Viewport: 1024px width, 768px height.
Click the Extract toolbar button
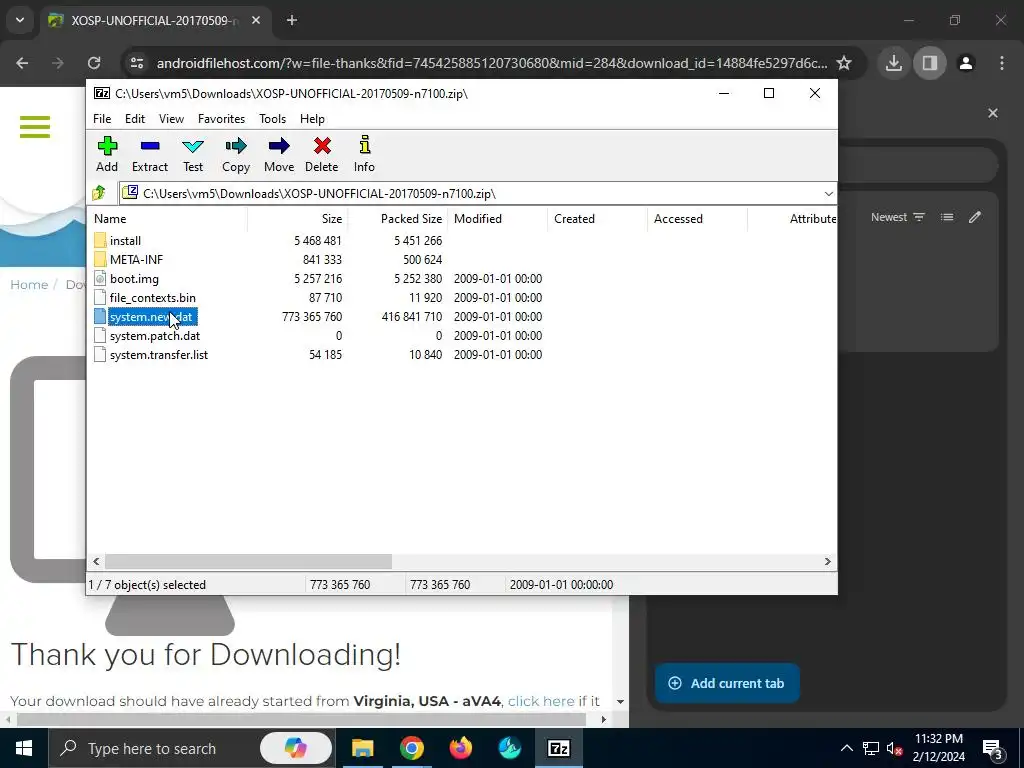pos(150,154)
